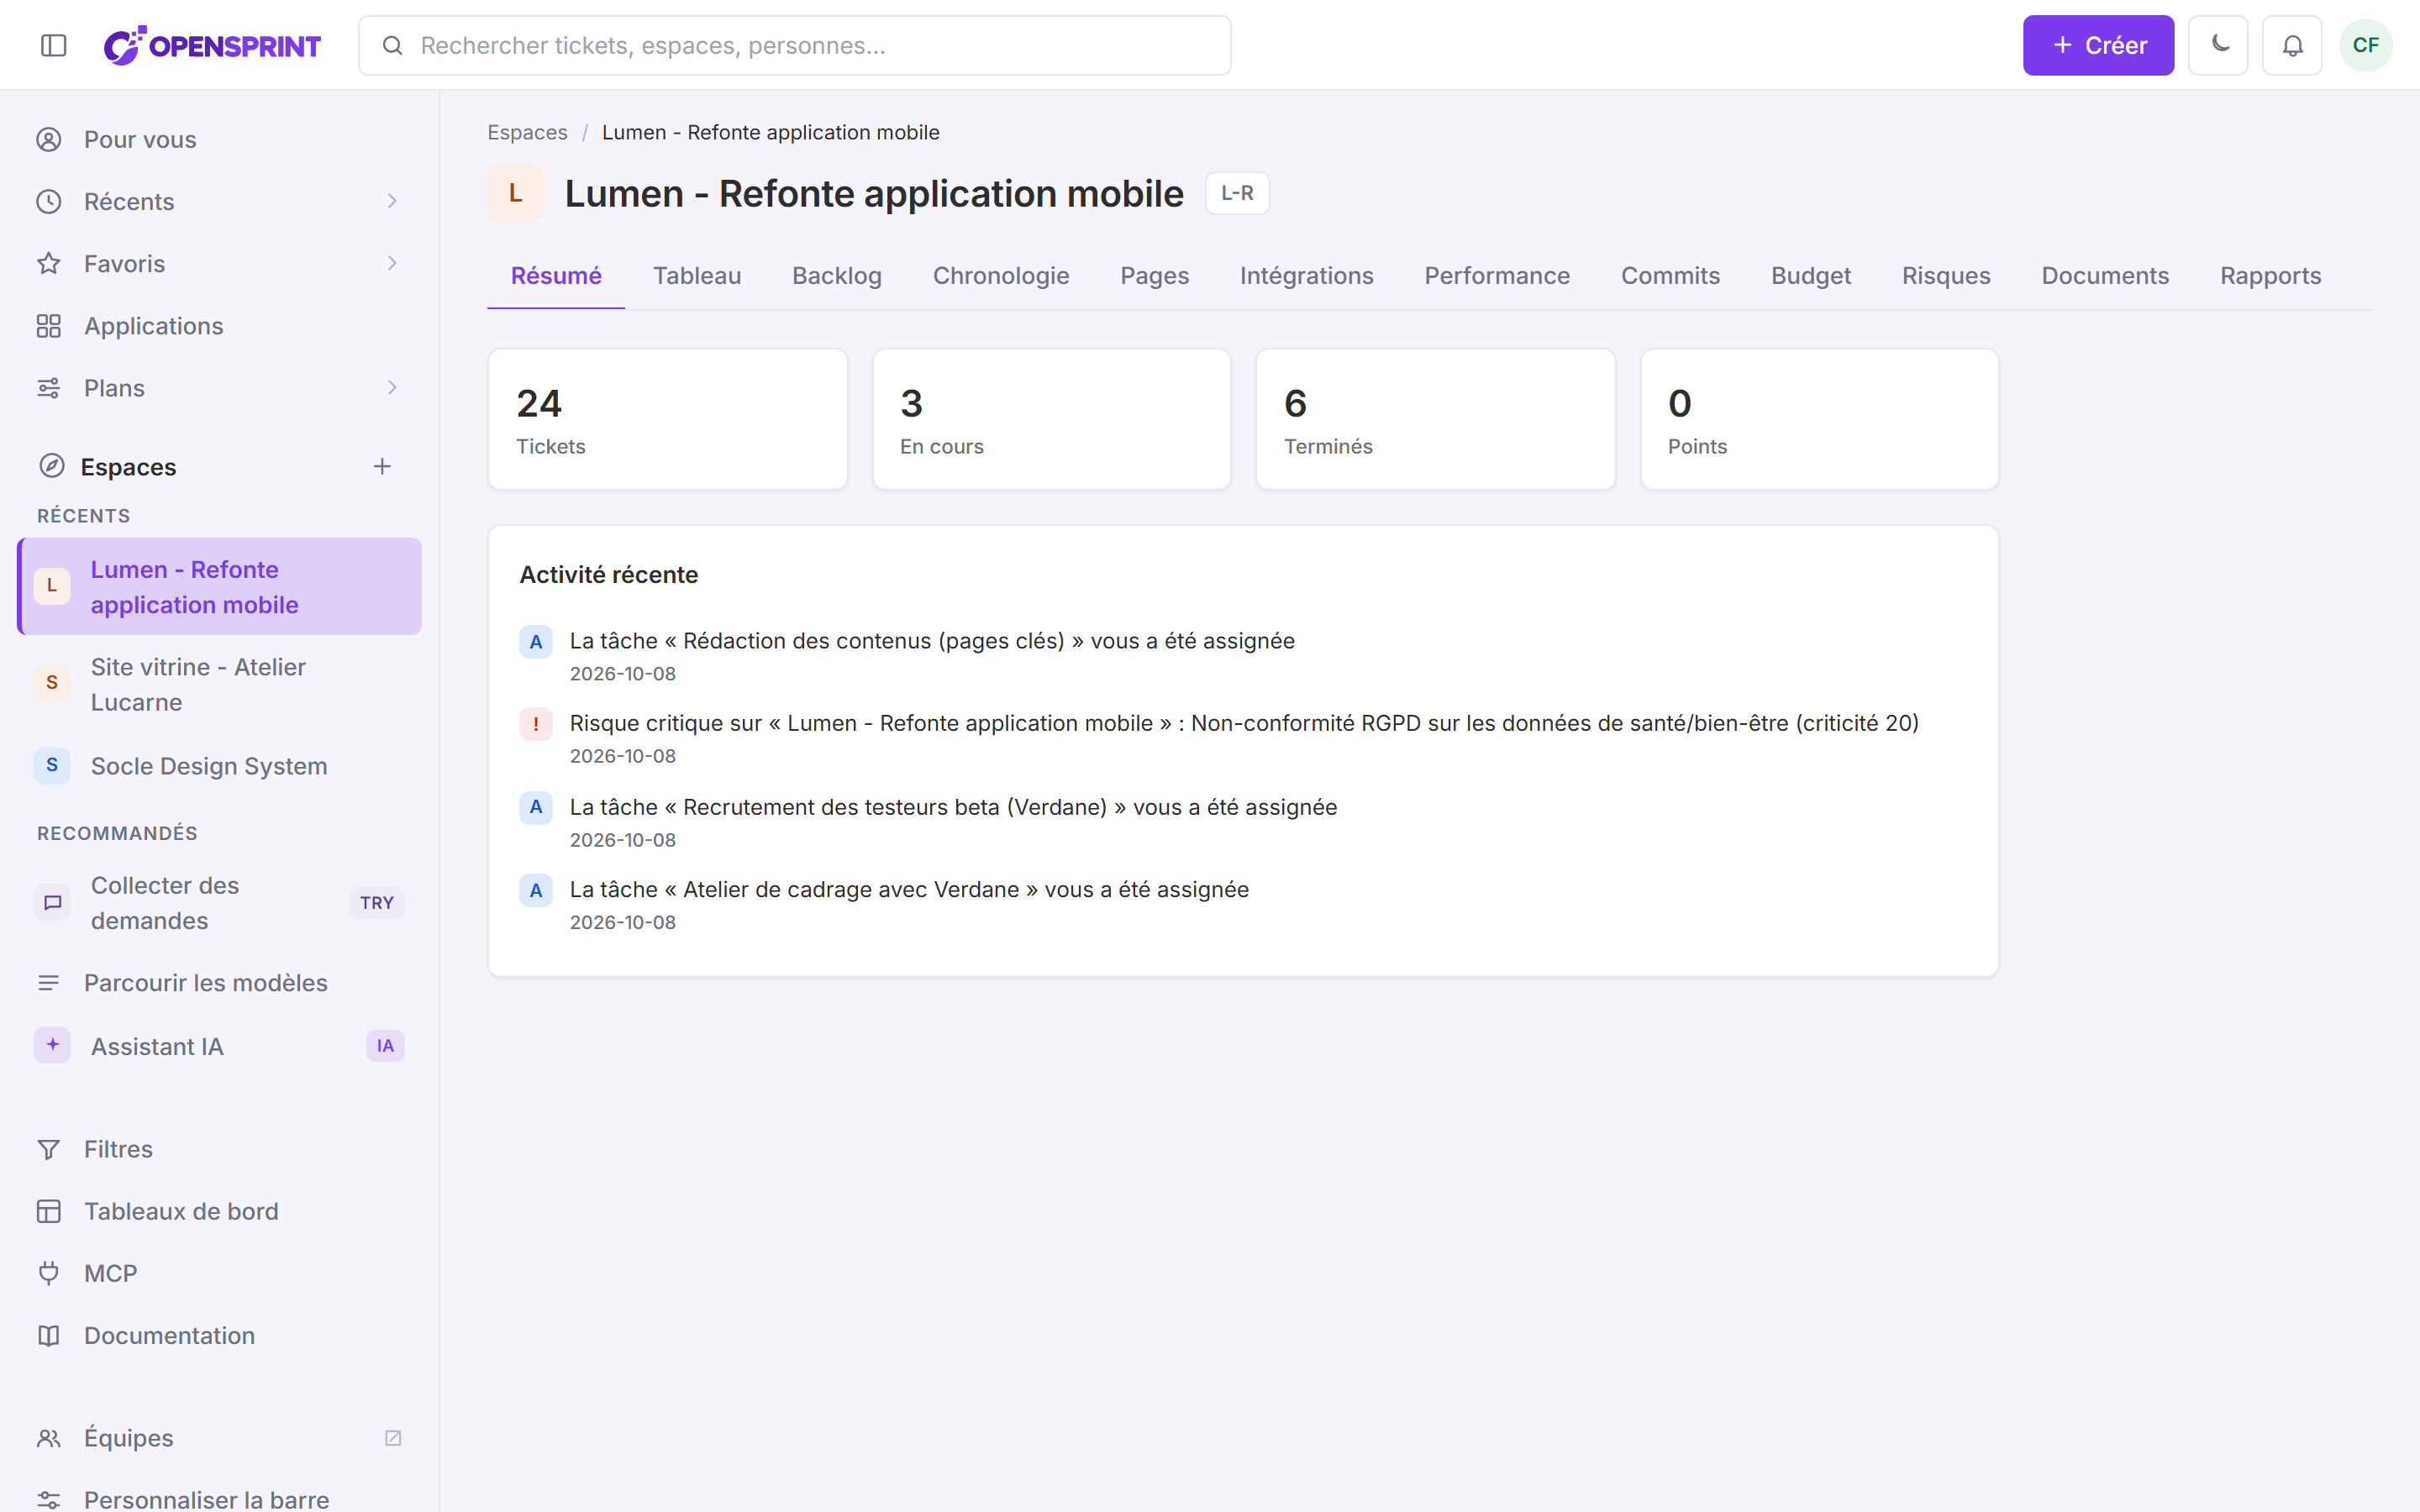
Task: Open the Commits tab
Action: (x=1670, y=275)
